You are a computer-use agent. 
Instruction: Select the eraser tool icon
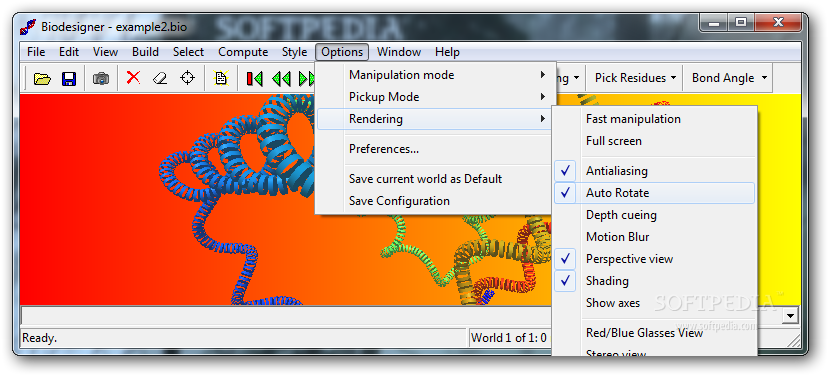pos(160,79)
